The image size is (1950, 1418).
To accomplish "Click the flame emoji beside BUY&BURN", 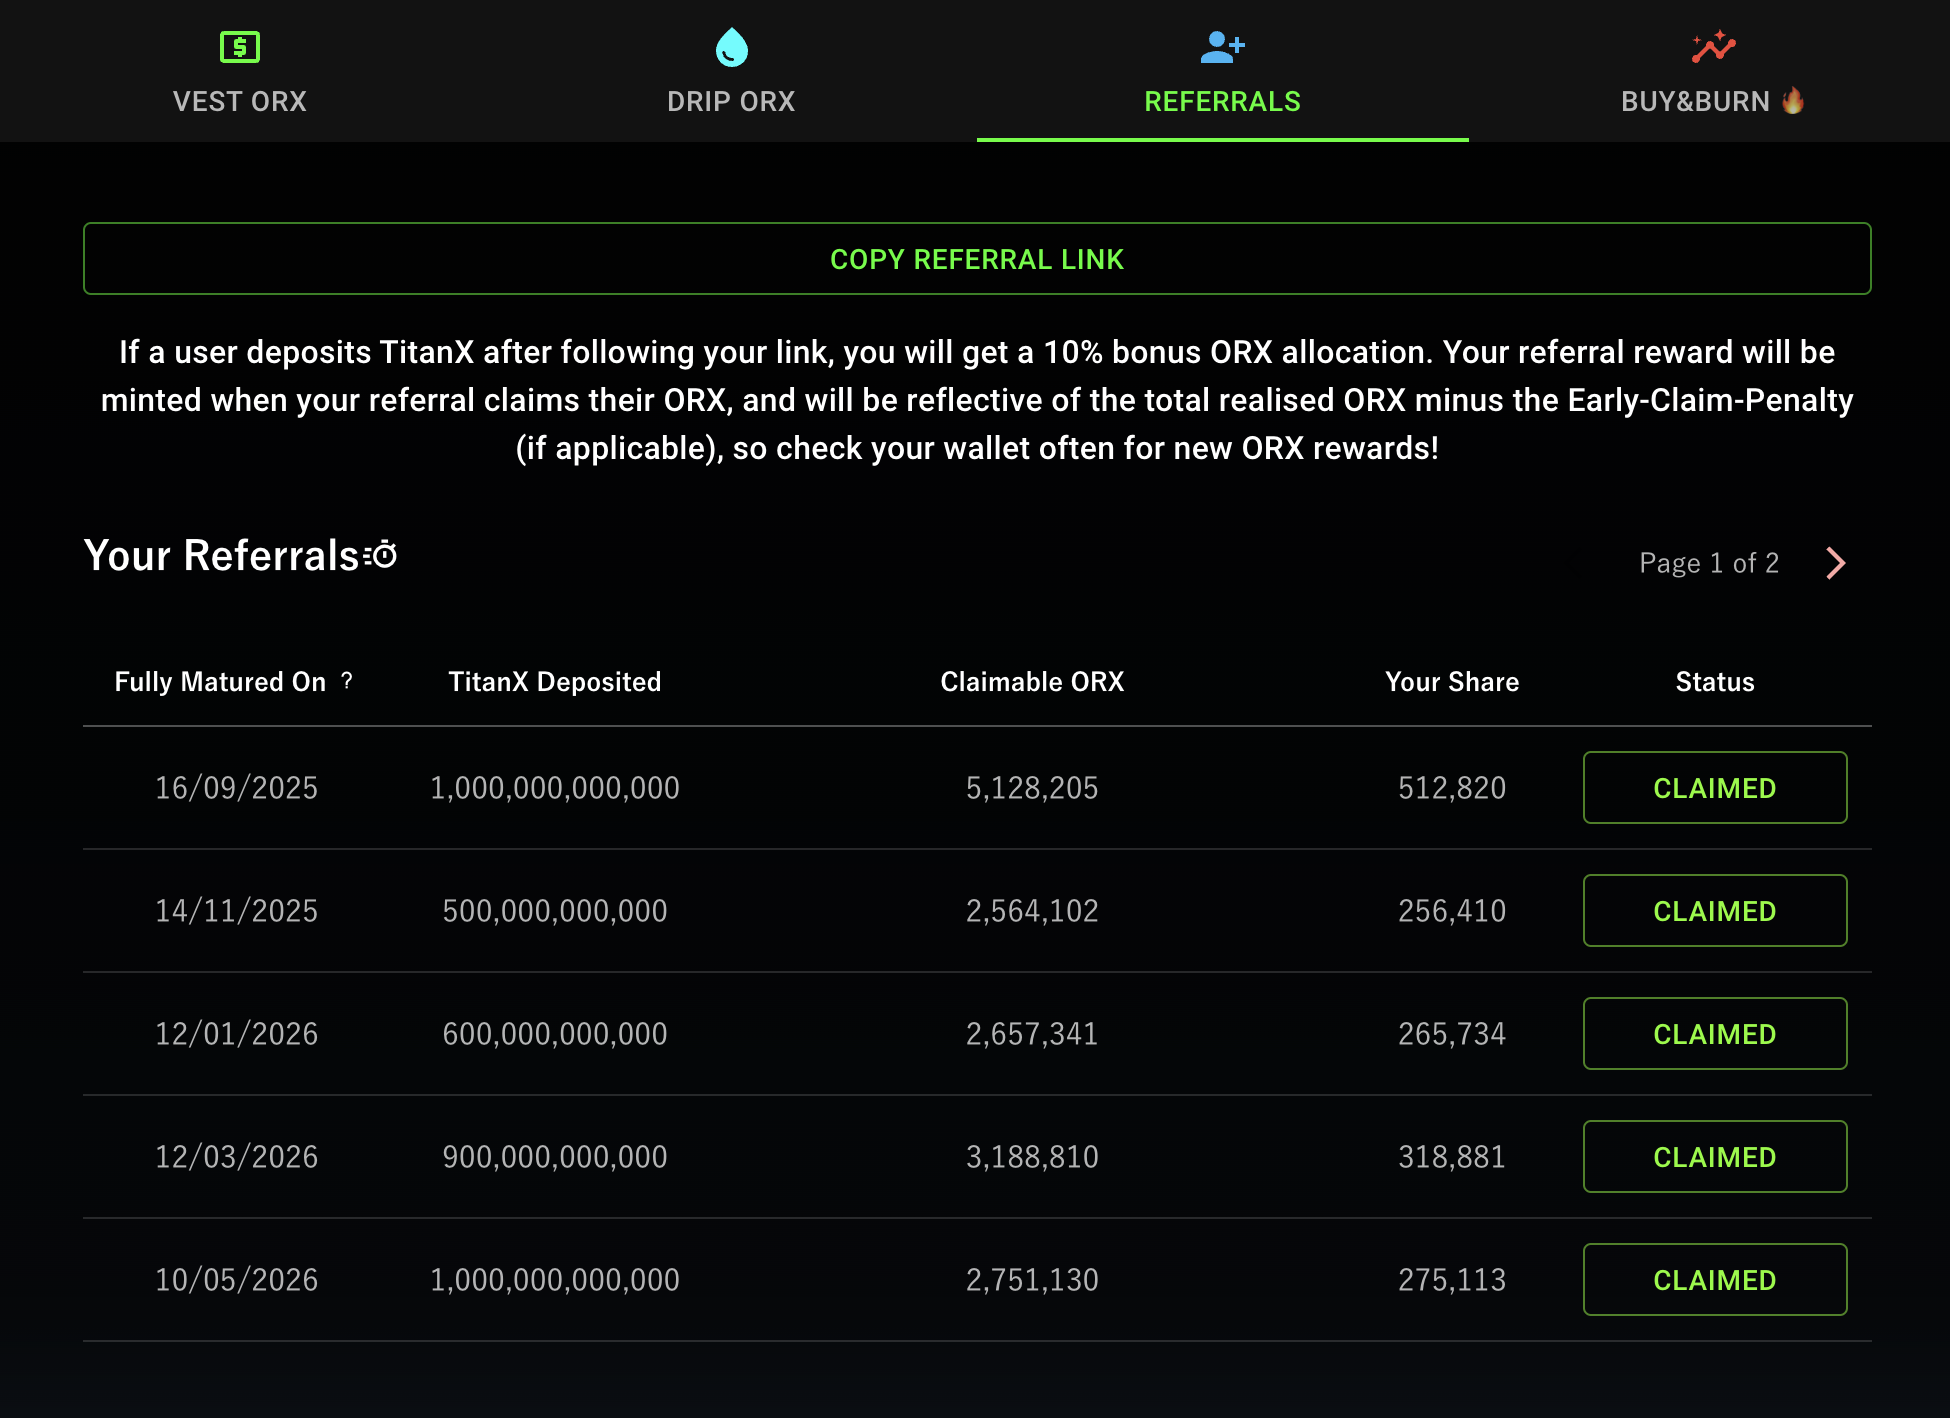I will pos(1793,101).
